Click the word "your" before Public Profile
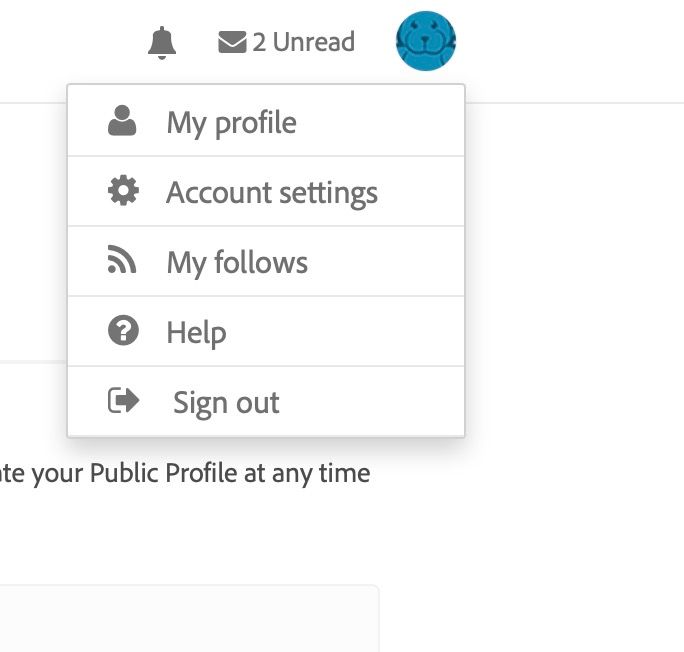This screenshot has width=684, height=652. (x=57, y=472)
